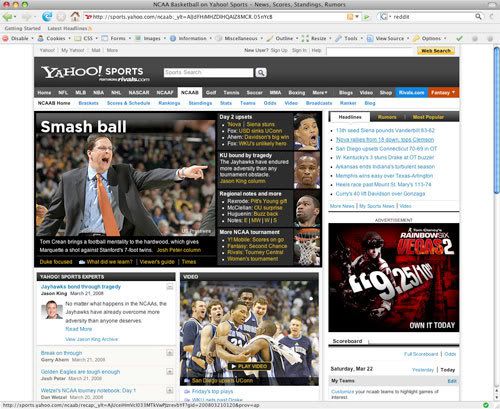The height and width of the screenshot is (409, 500).
Task: Open the Images toolbar menu
Action: click(150, 38)
